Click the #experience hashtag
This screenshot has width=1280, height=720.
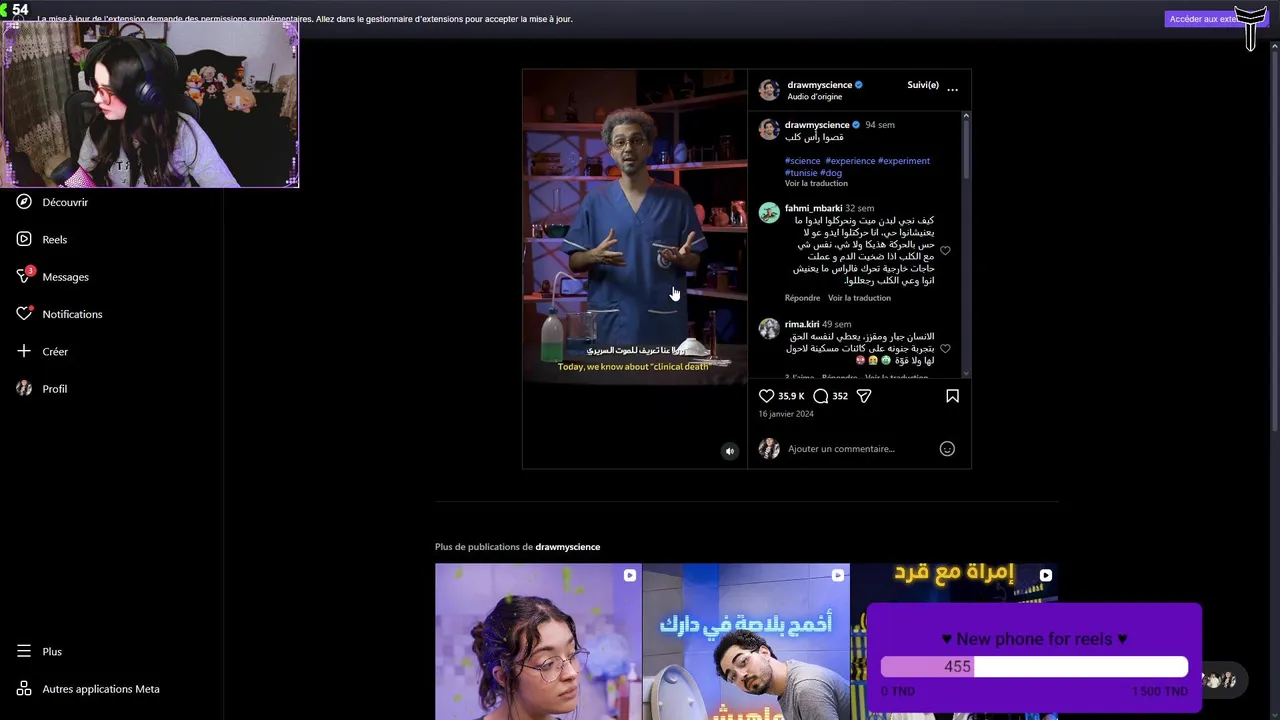[850, 161]
